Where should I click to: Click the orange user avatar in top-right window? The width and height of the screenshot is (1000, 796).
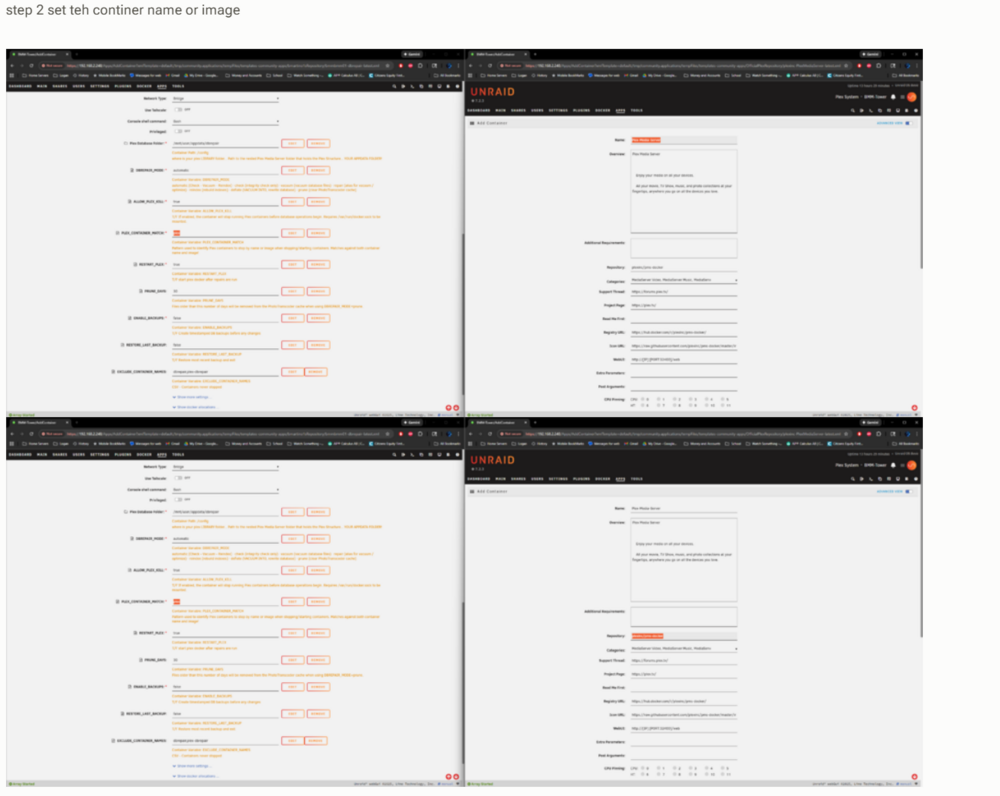[x=912, y=97]
